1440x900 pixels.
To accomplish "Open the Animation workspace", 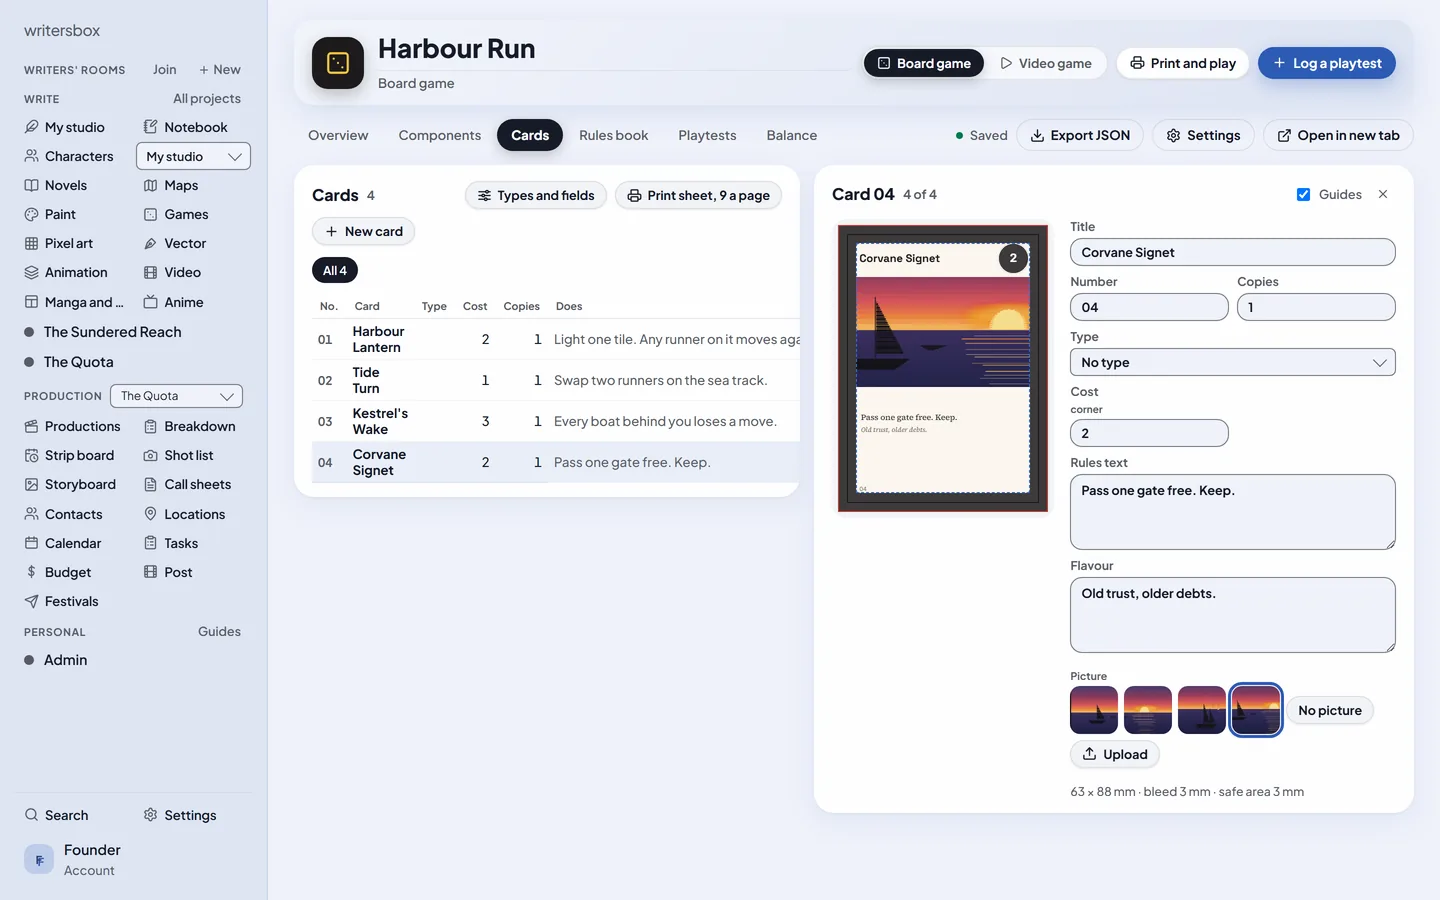I will [66, 272].
